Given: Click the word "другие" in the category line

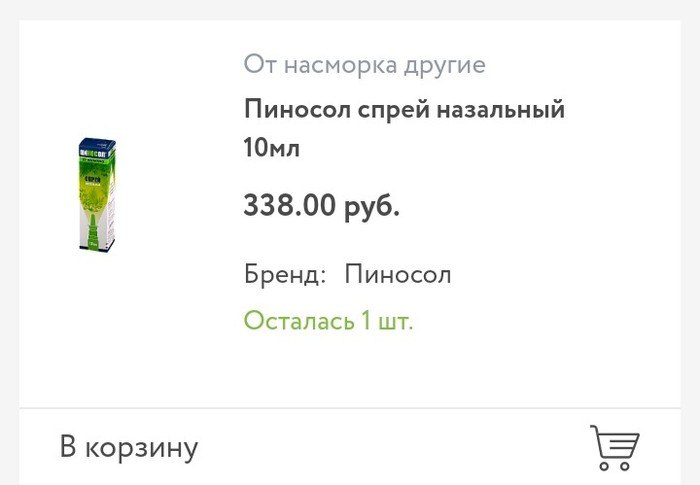Looking at the screenshot, I should (x=447, y=66).
